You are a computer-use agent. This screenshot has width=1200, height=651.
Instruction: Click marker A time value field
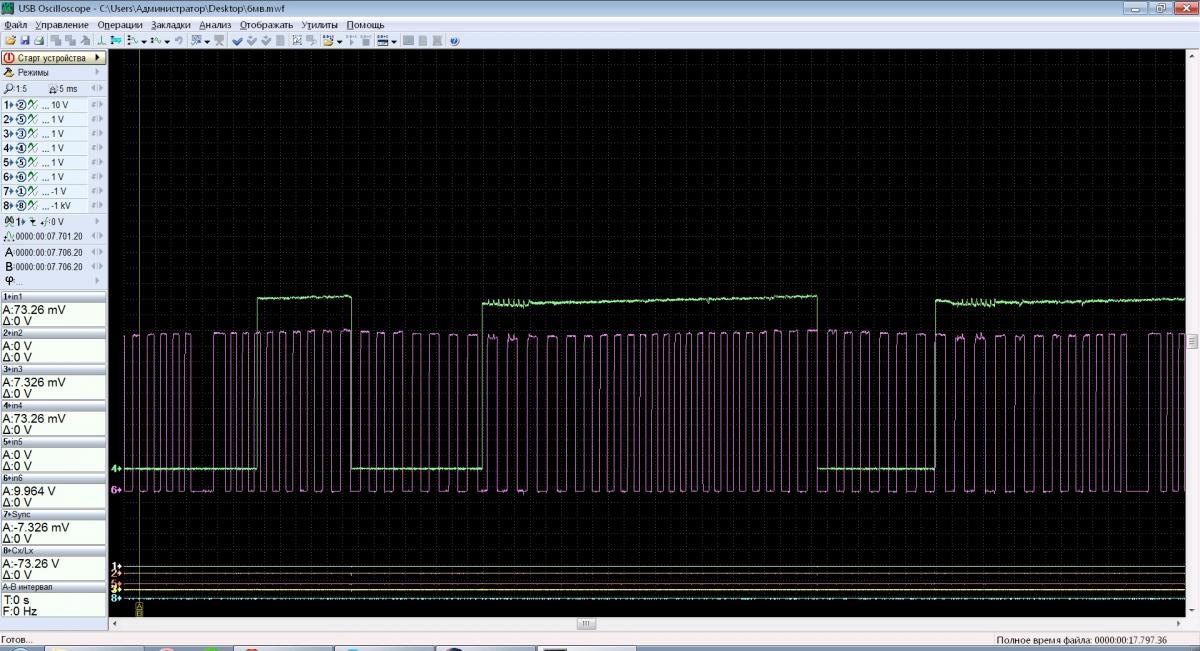pos(49,252)
